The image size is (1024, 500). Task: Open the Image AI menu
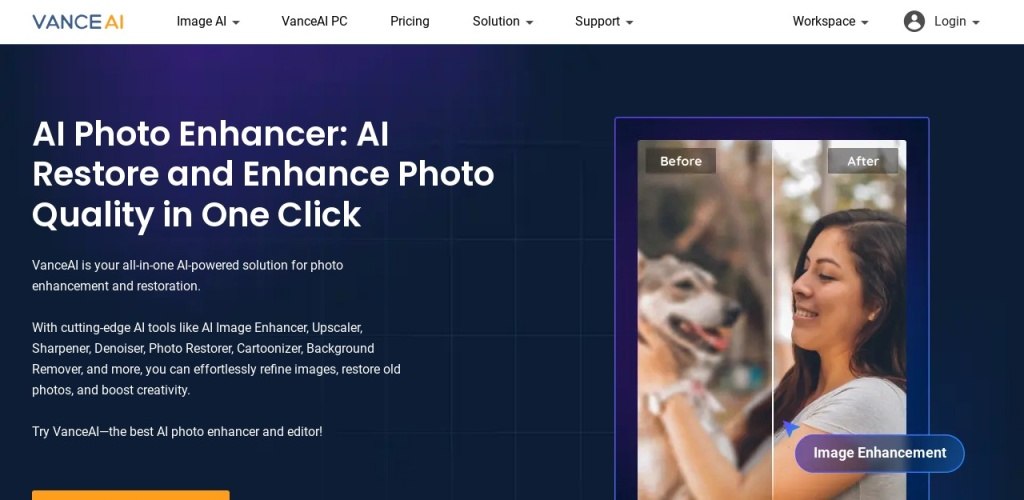coord(201,22)
